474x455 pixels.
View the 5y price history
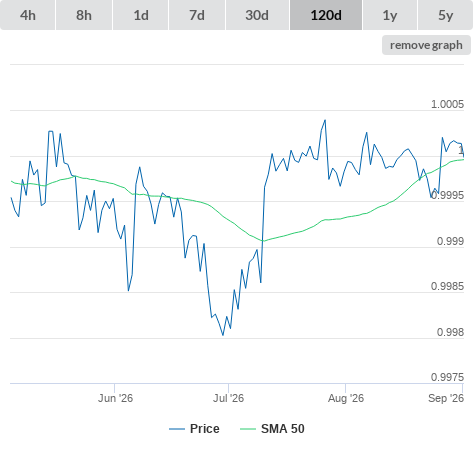coord(446,15)
